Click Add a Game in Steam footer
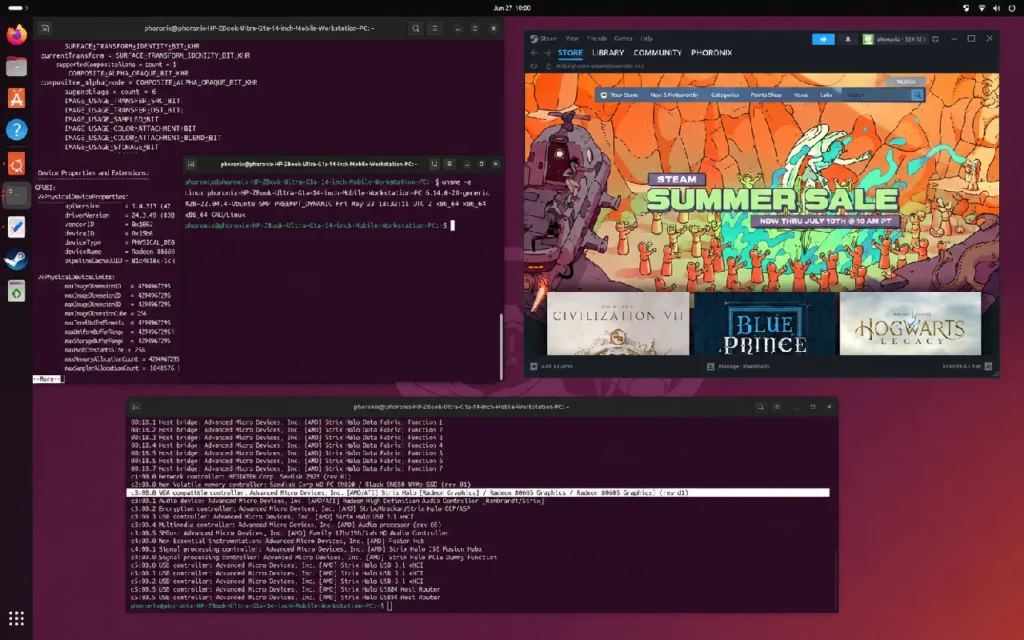The image size is (1024, 640). [552, 366]
